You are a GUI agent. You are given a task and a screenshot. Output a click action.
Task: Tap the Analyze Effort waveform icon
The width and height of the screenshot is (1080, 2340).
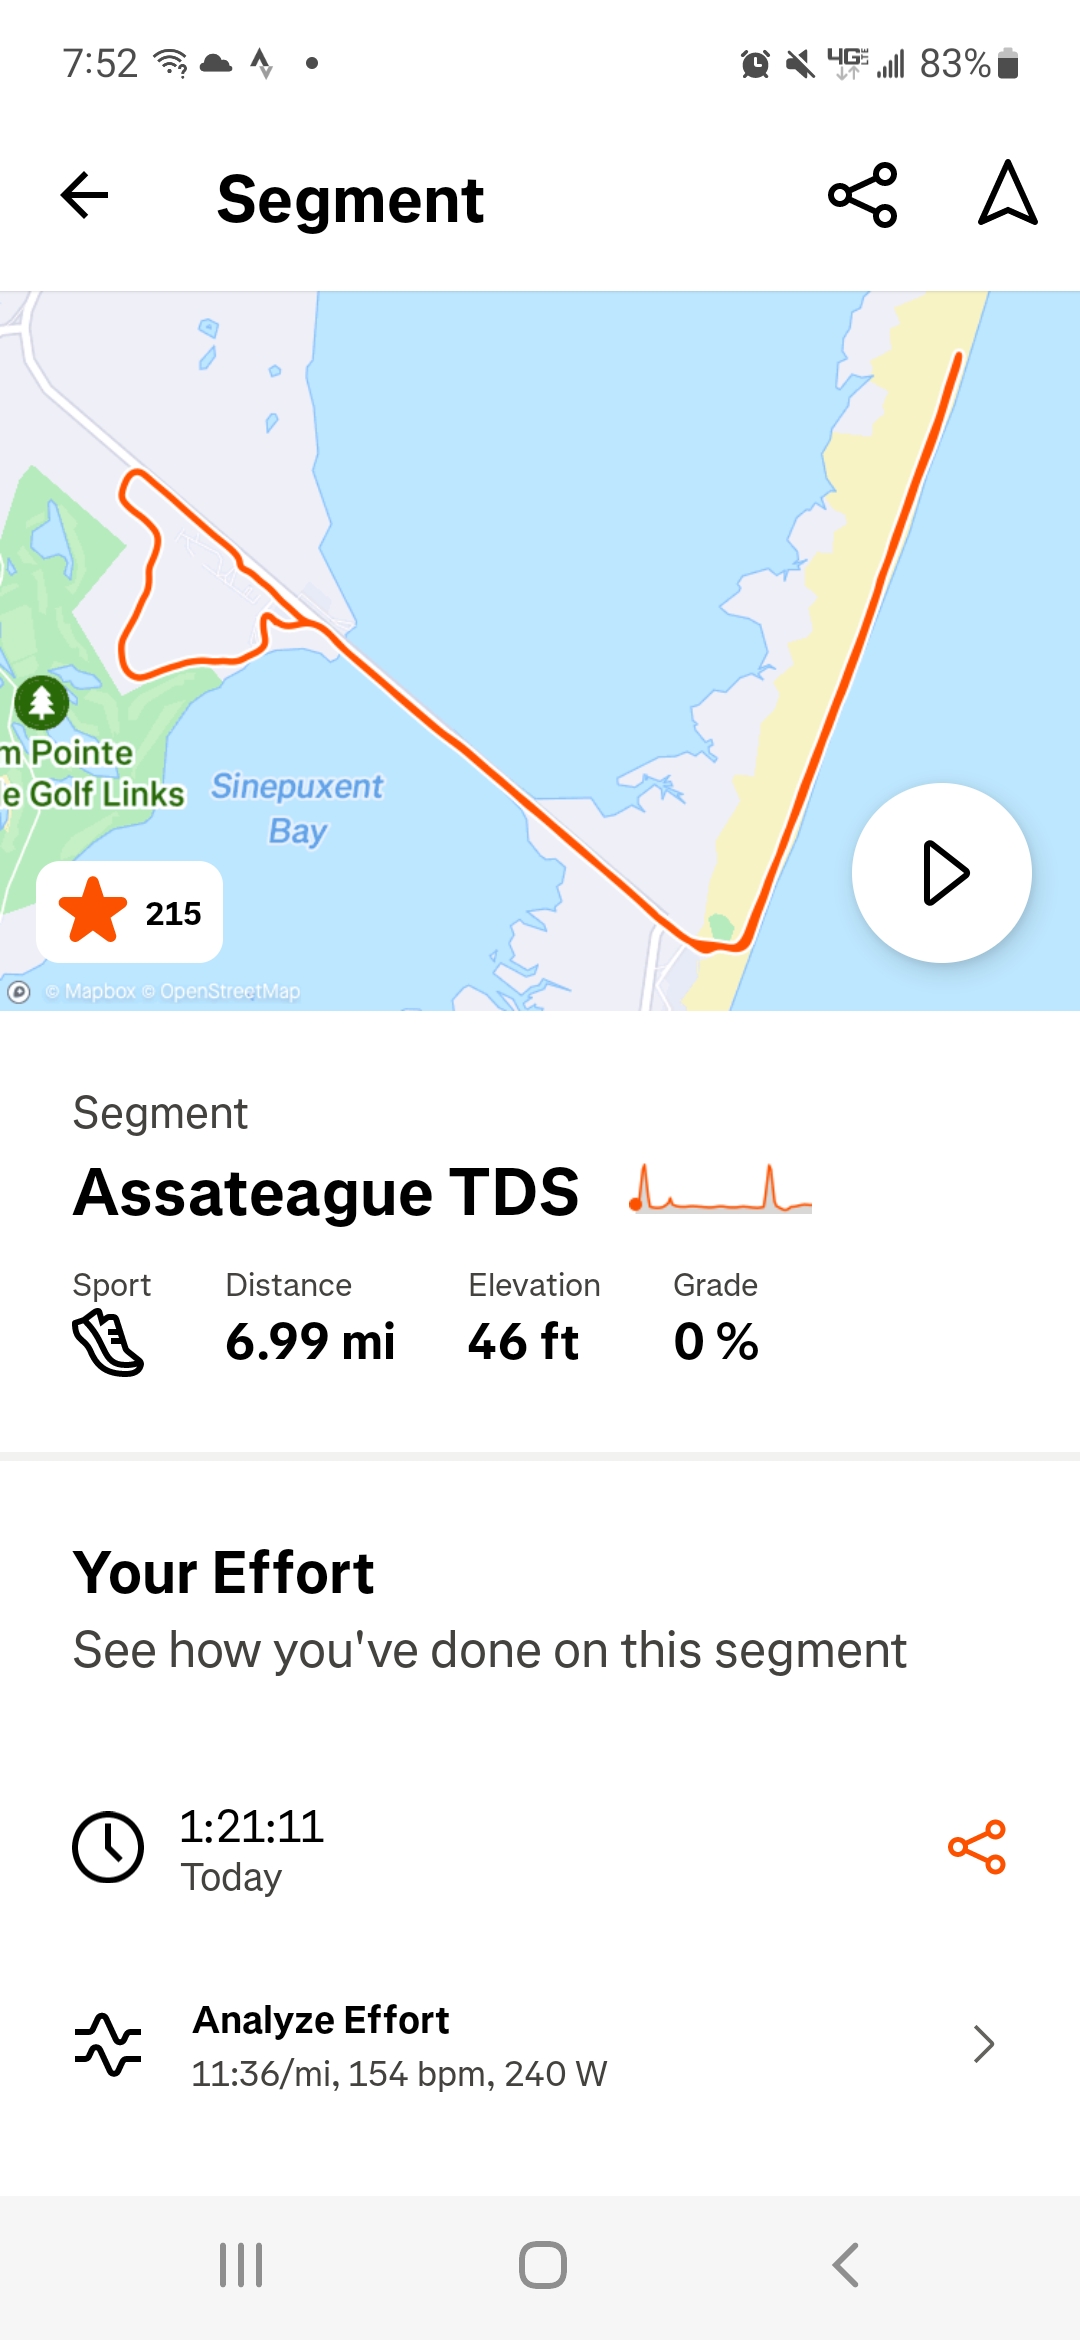[x=108, y=2045]
